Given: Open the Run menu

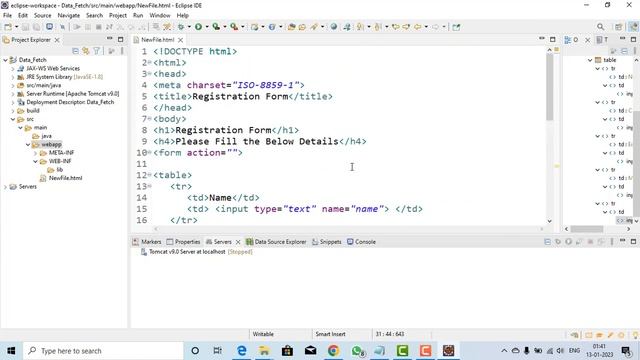Looking at the screenshot, I should (x=138, y=16).
